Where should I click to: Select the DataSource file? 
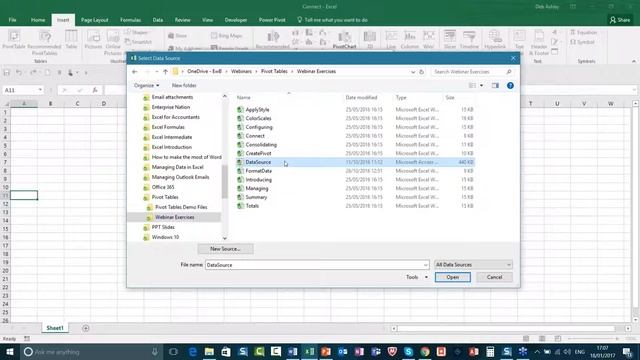355,162
